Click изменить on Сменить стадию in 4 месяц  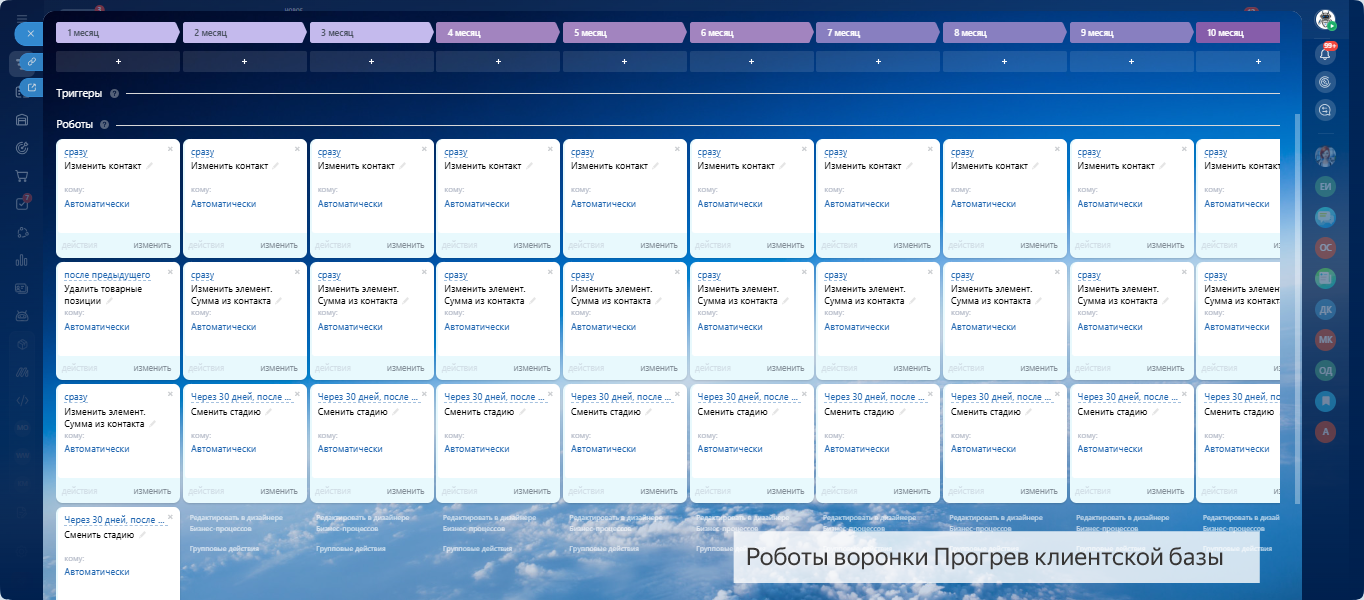click(x=532, y=491)
